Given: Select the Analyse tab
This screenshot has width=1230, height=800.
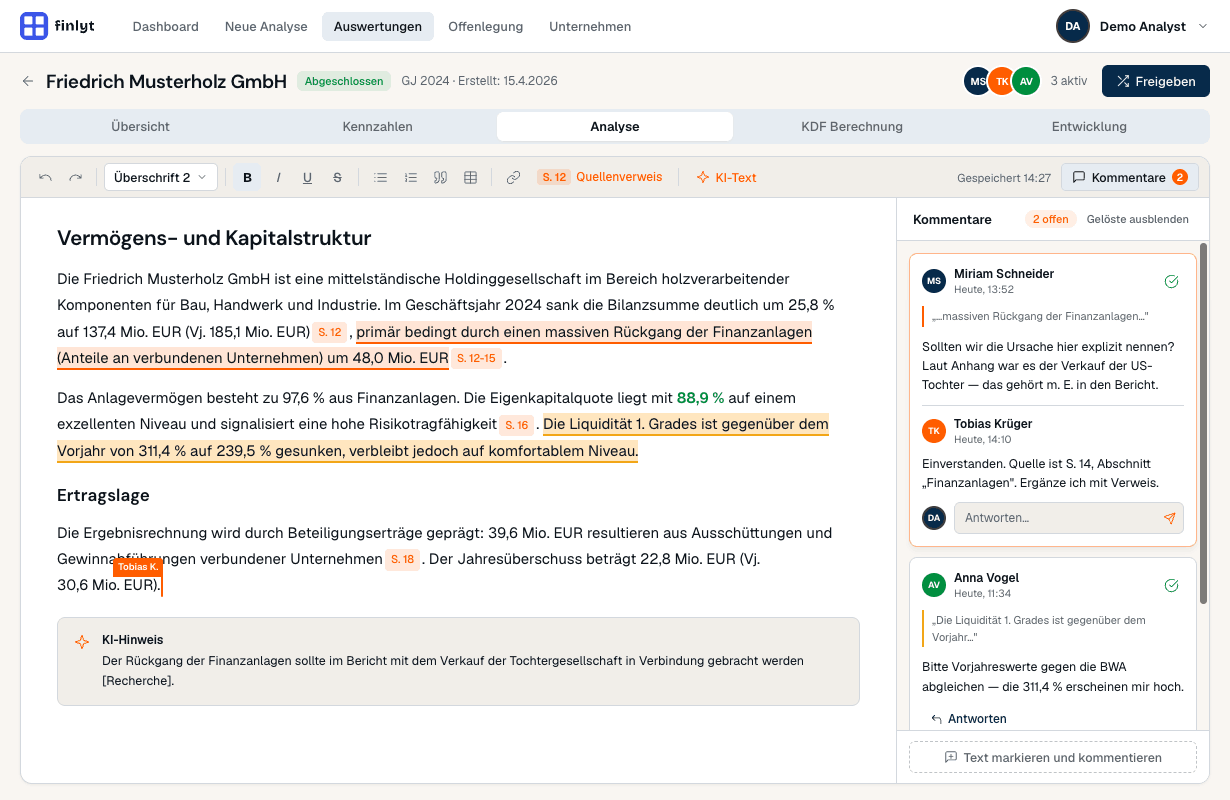Looking at the screenshot, I should (615, 126).
